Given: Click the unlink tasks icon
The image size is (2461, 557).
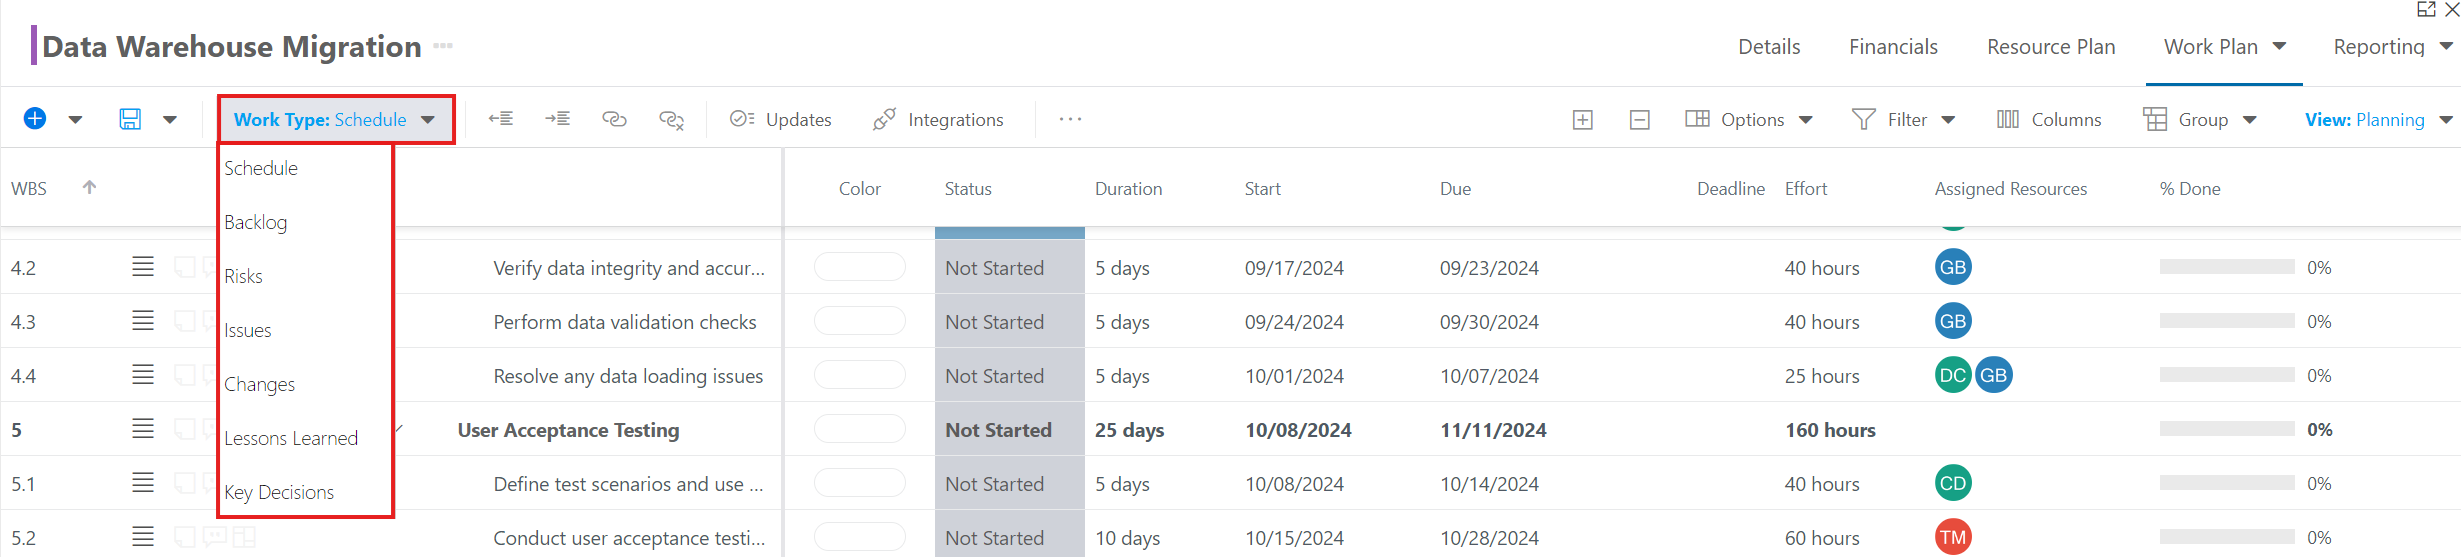Looking at the screenshot, I should 672,120.
